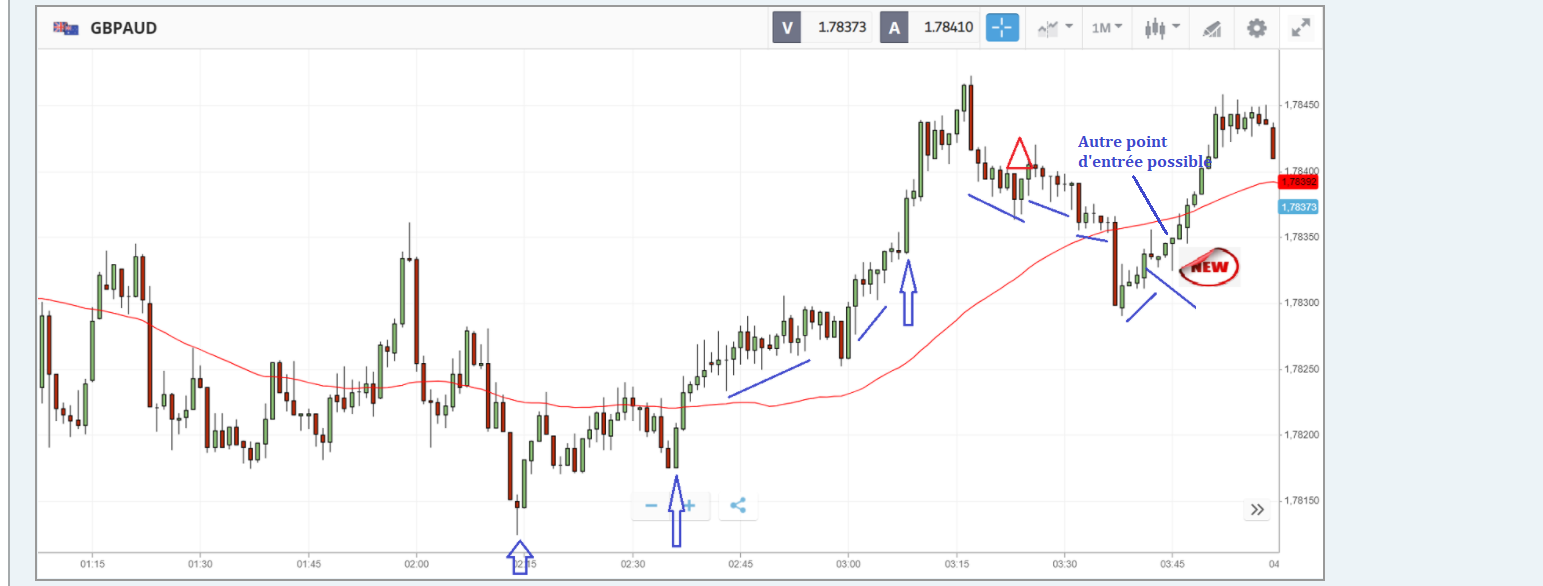Viewport: 1543px width, 586px height.
Task: Click the 1.78410 buy price value
Action: coord(948,28)
